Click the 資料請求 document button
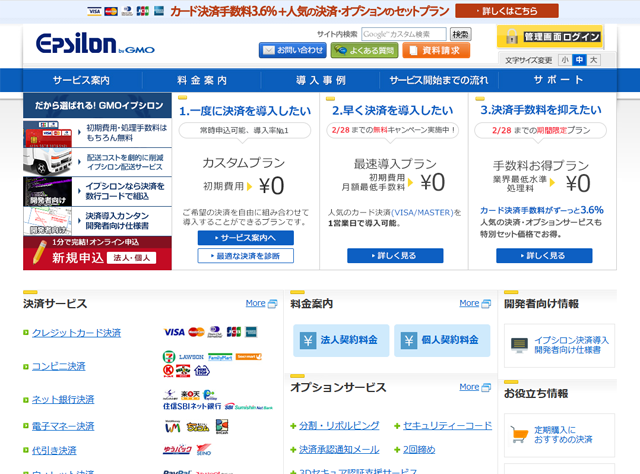This screenshot has height=474, width=640. click(436, 50)
